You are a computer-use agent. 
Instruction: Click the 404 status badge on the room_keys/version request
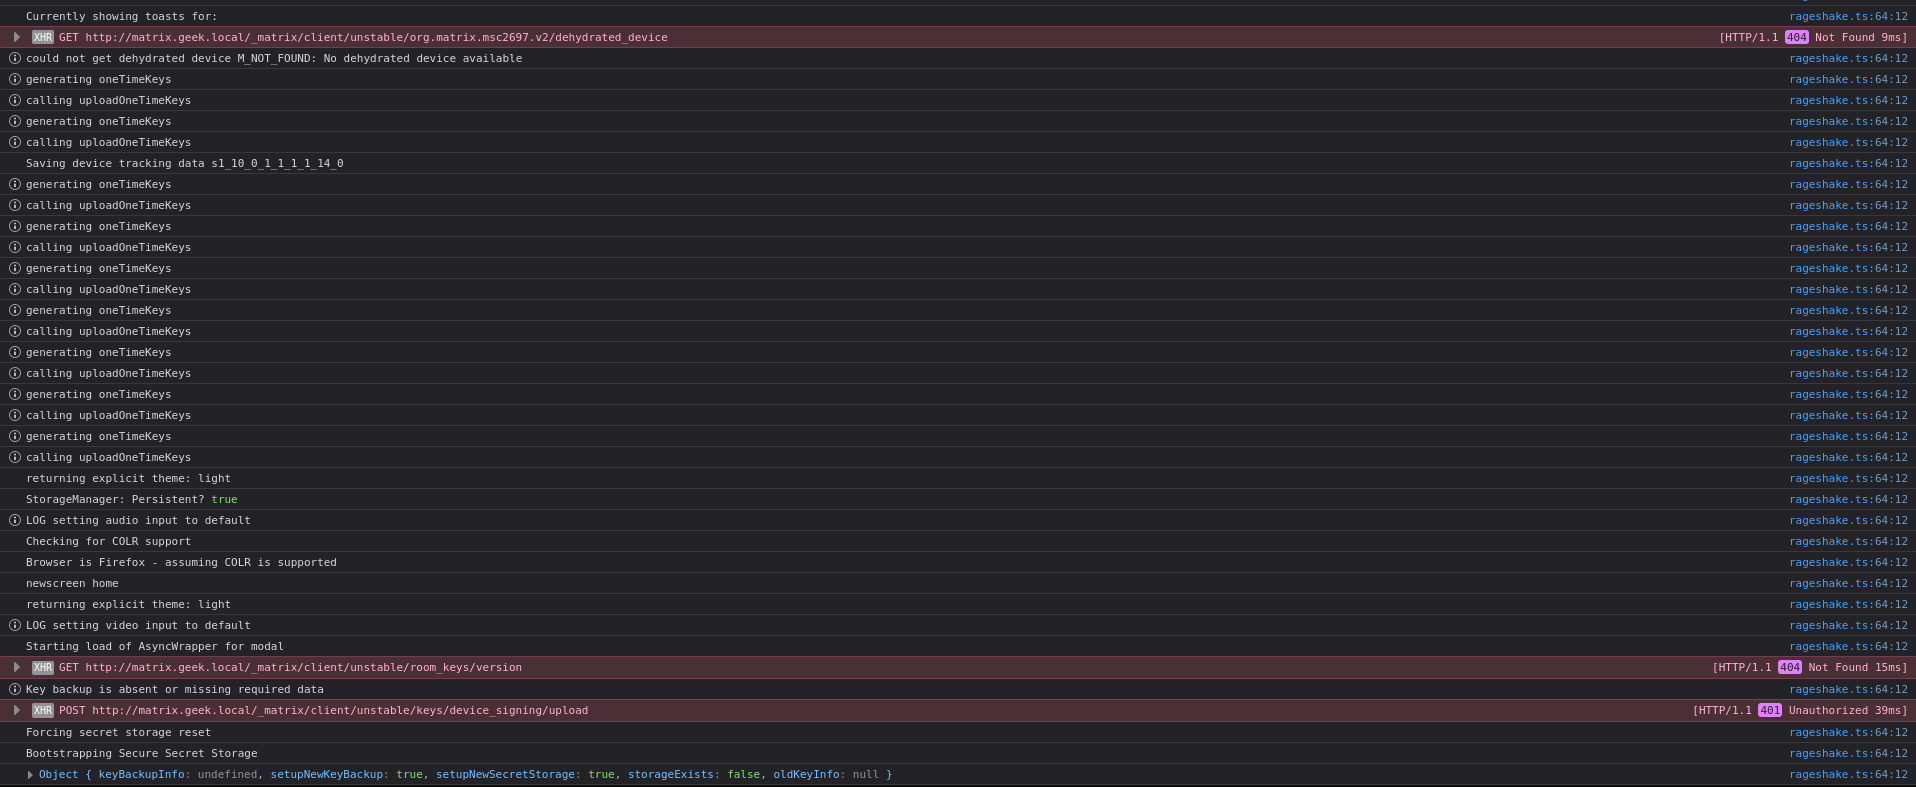pos(1789,667)
